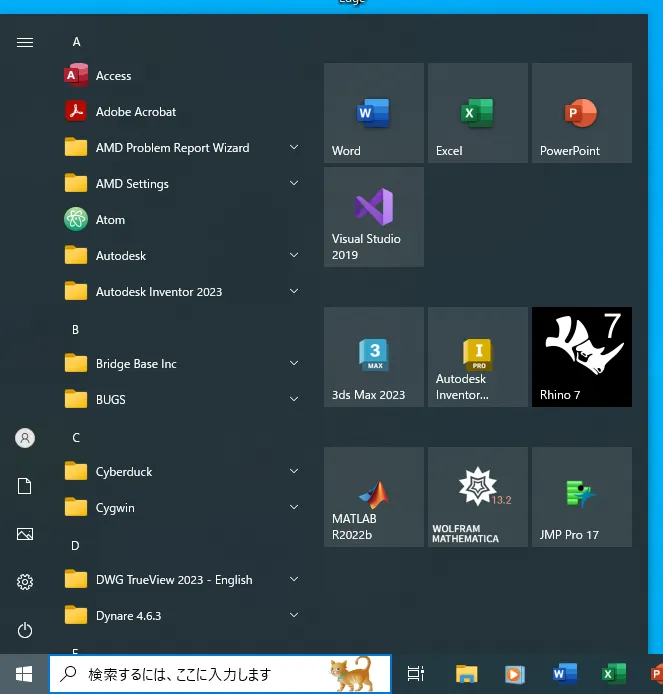Viewport: 663px width, 694px height.
Task: Expand the Bridge Base Inc folder
Action: coord(293,364)
